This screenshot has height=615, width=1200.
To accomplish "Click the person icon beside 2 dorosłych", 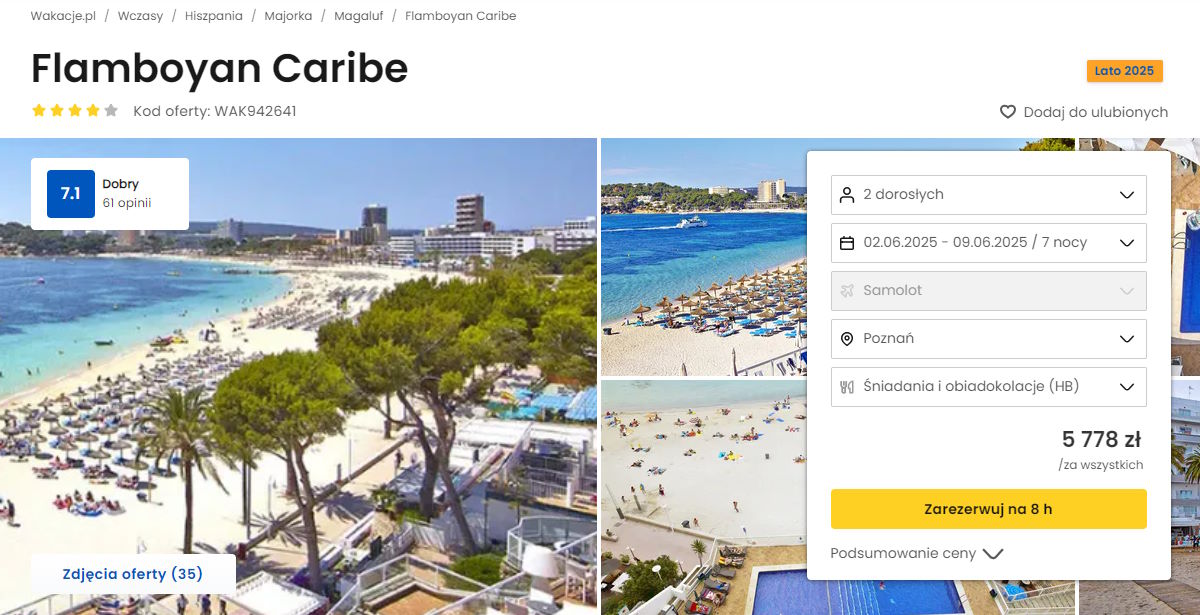I will click(x=847, y=194).
